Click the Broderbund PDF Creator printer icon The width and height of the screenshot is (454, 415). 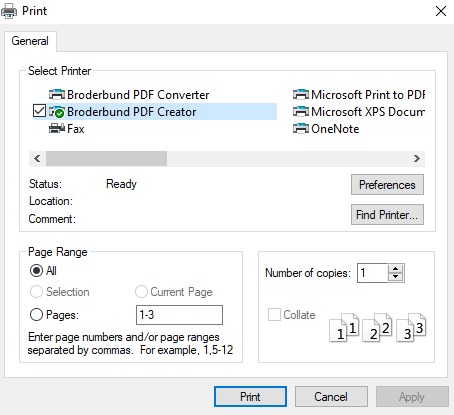[x=57, y=112]
